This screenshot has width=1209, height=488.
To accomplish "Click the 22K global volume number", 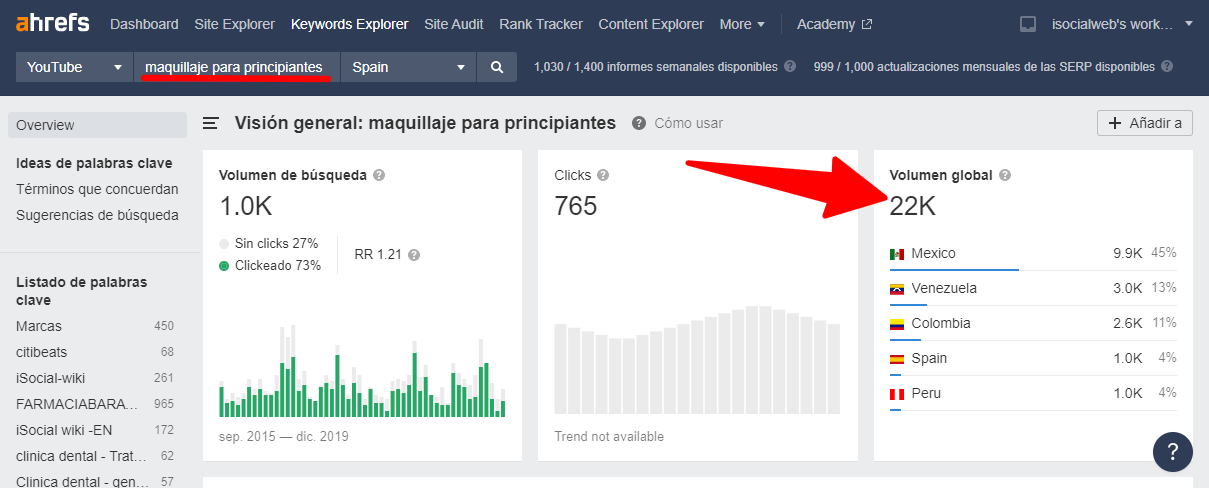I will coord(913,206).
